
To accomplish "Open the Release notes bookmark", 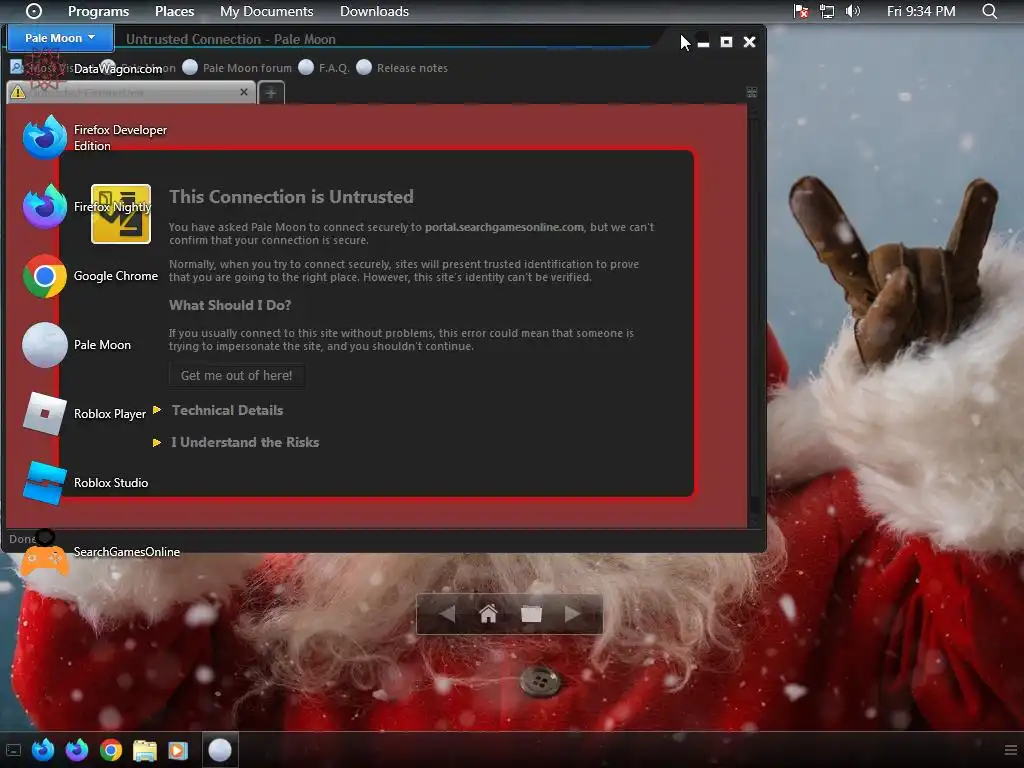I will pos(402,68).
